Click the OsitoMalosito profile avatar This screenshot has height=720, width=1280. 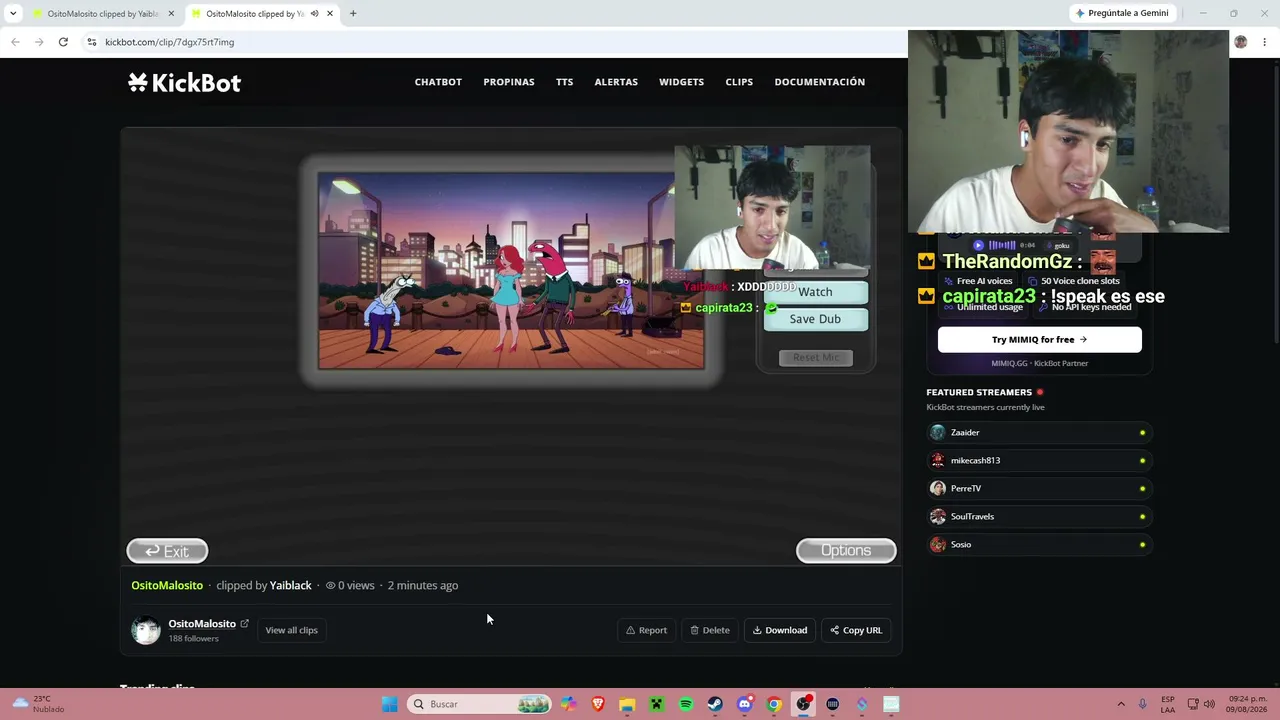tap(146, 630)
